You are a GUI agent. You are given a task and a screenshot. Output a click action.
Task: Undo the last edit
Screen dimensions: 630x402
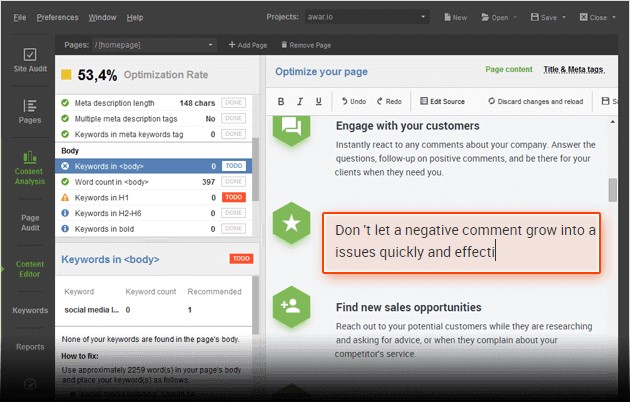coord(354,101)
